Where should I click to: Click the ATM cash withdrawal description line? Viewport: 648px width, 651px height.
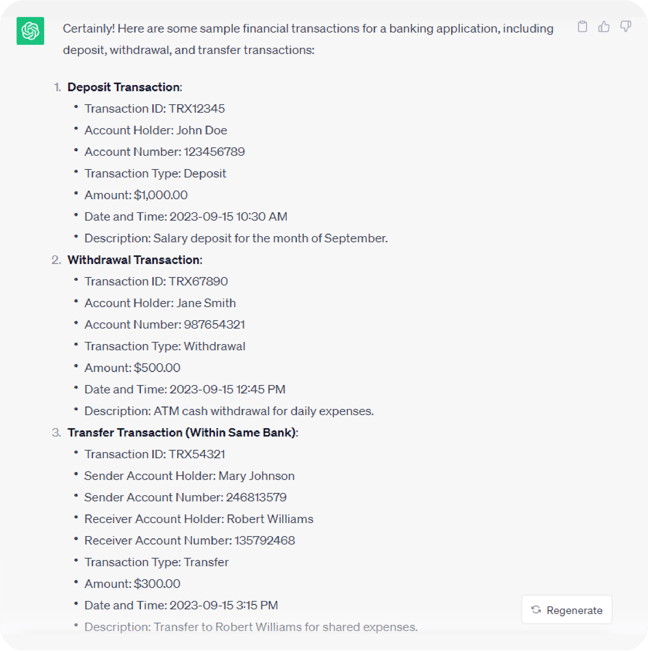coord(229,411)
